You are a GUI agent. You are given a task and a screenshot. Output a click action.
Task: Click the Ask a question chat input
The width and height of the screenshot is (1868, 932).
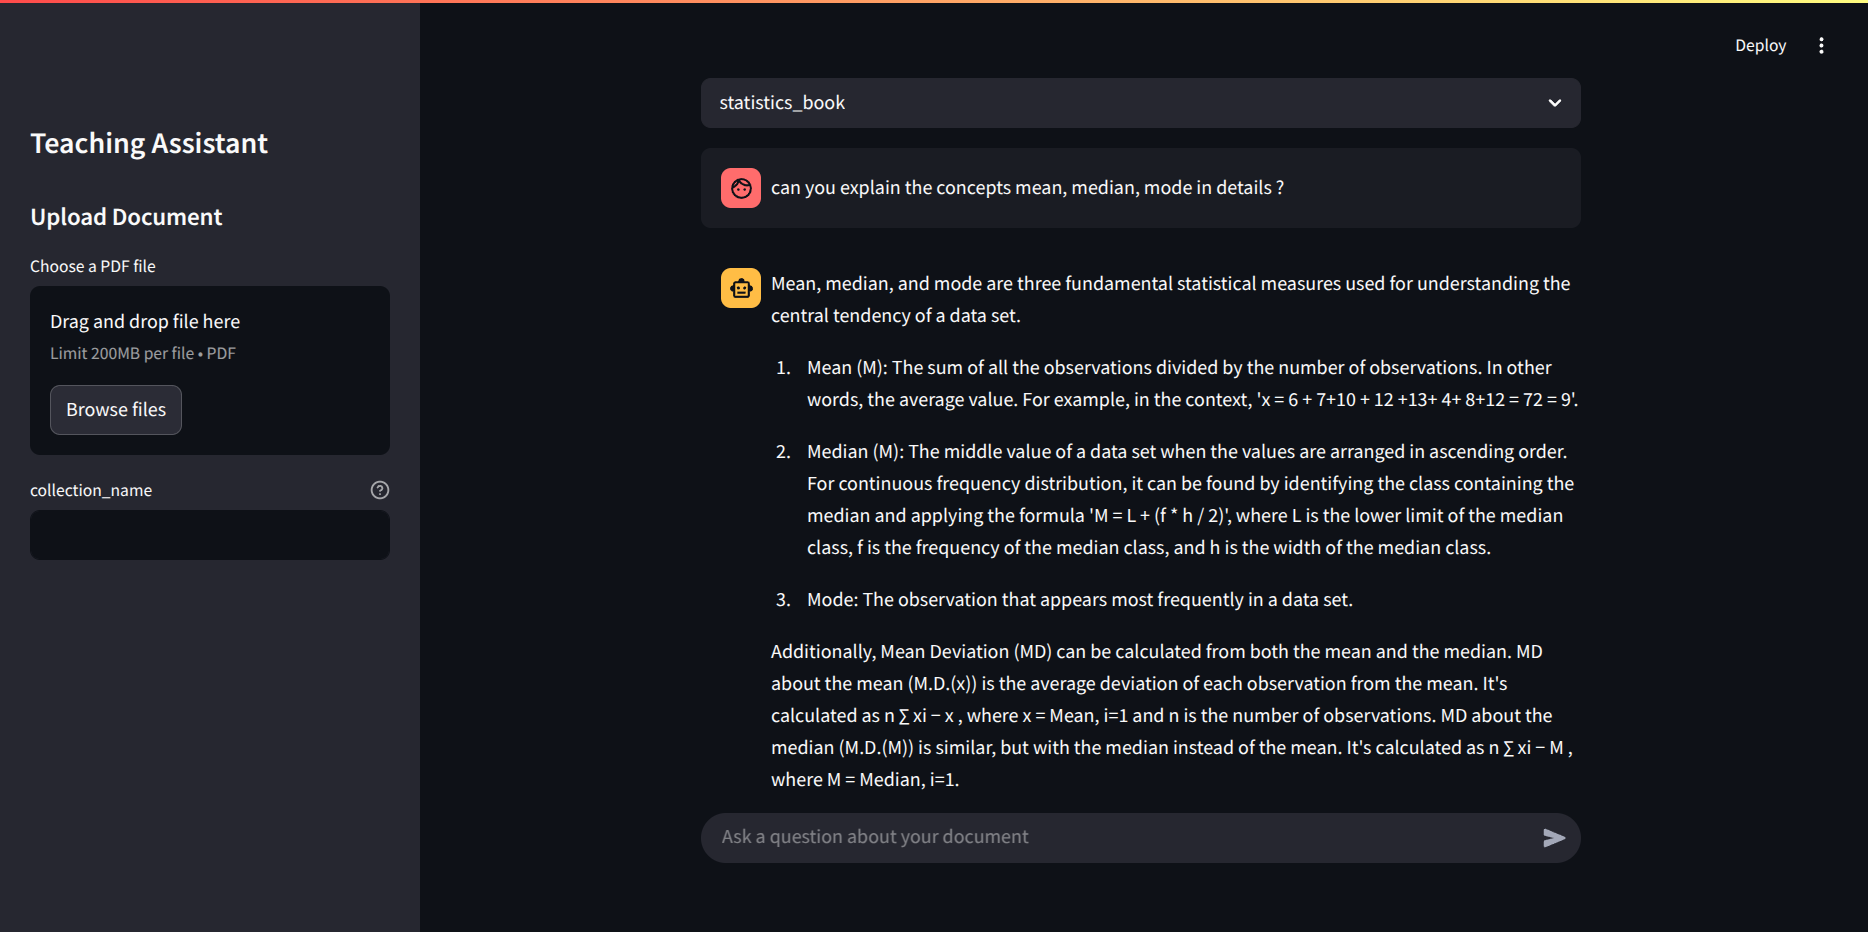[1120, 838]
